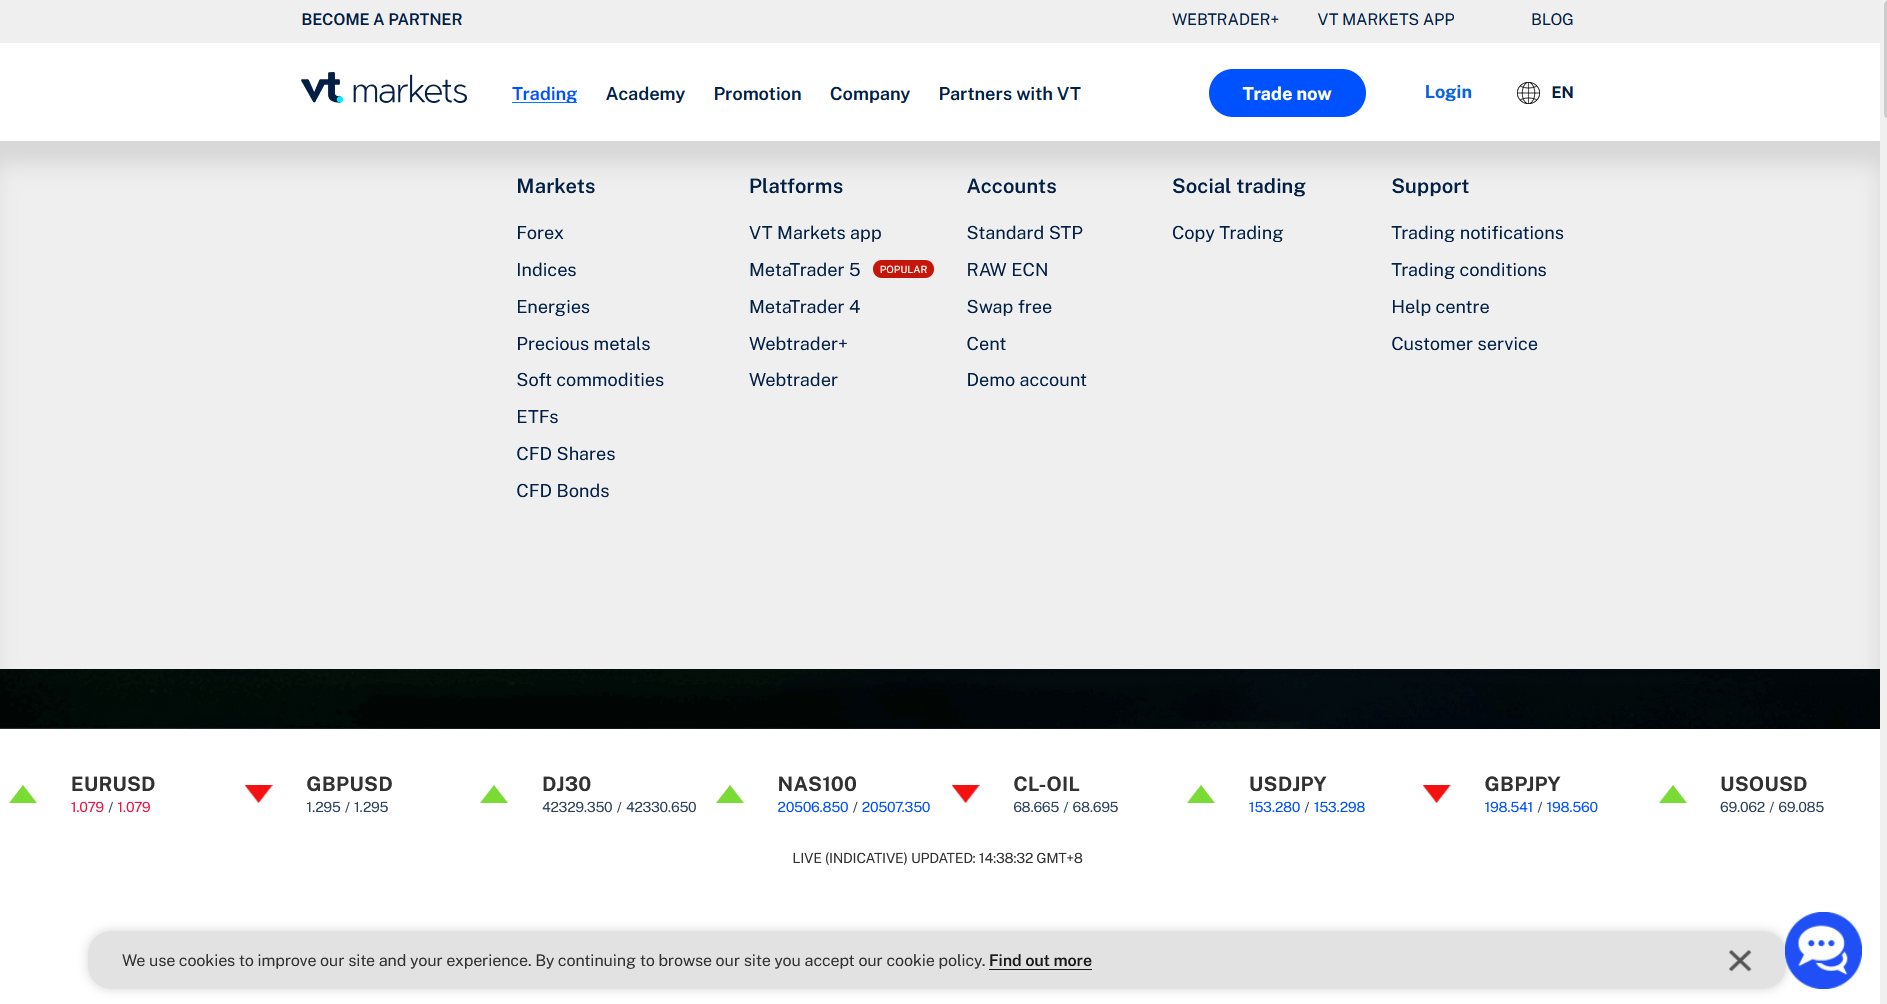Click the VT Markets logo
This screenshot has height=1004, width=1887.
pyautogui.click(x=384, y=90)
